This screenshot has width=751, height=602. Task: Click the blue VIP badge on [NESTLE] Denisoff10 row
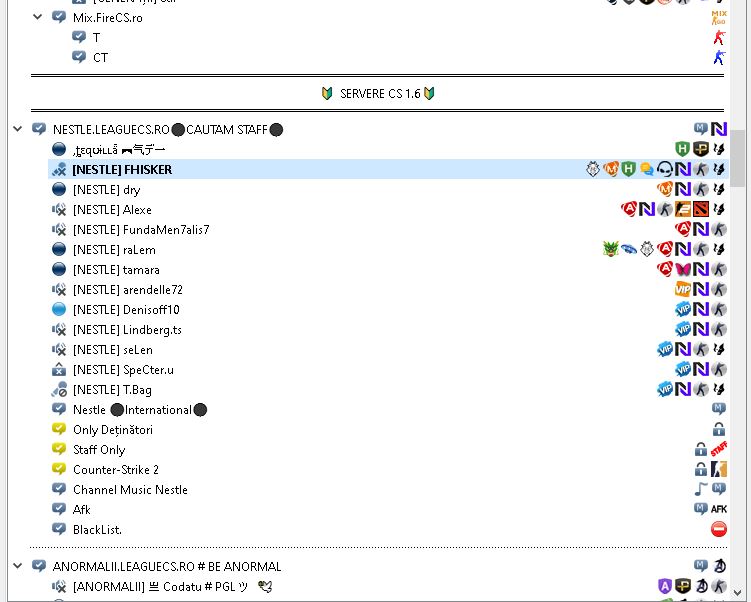[x=683, y=309]
